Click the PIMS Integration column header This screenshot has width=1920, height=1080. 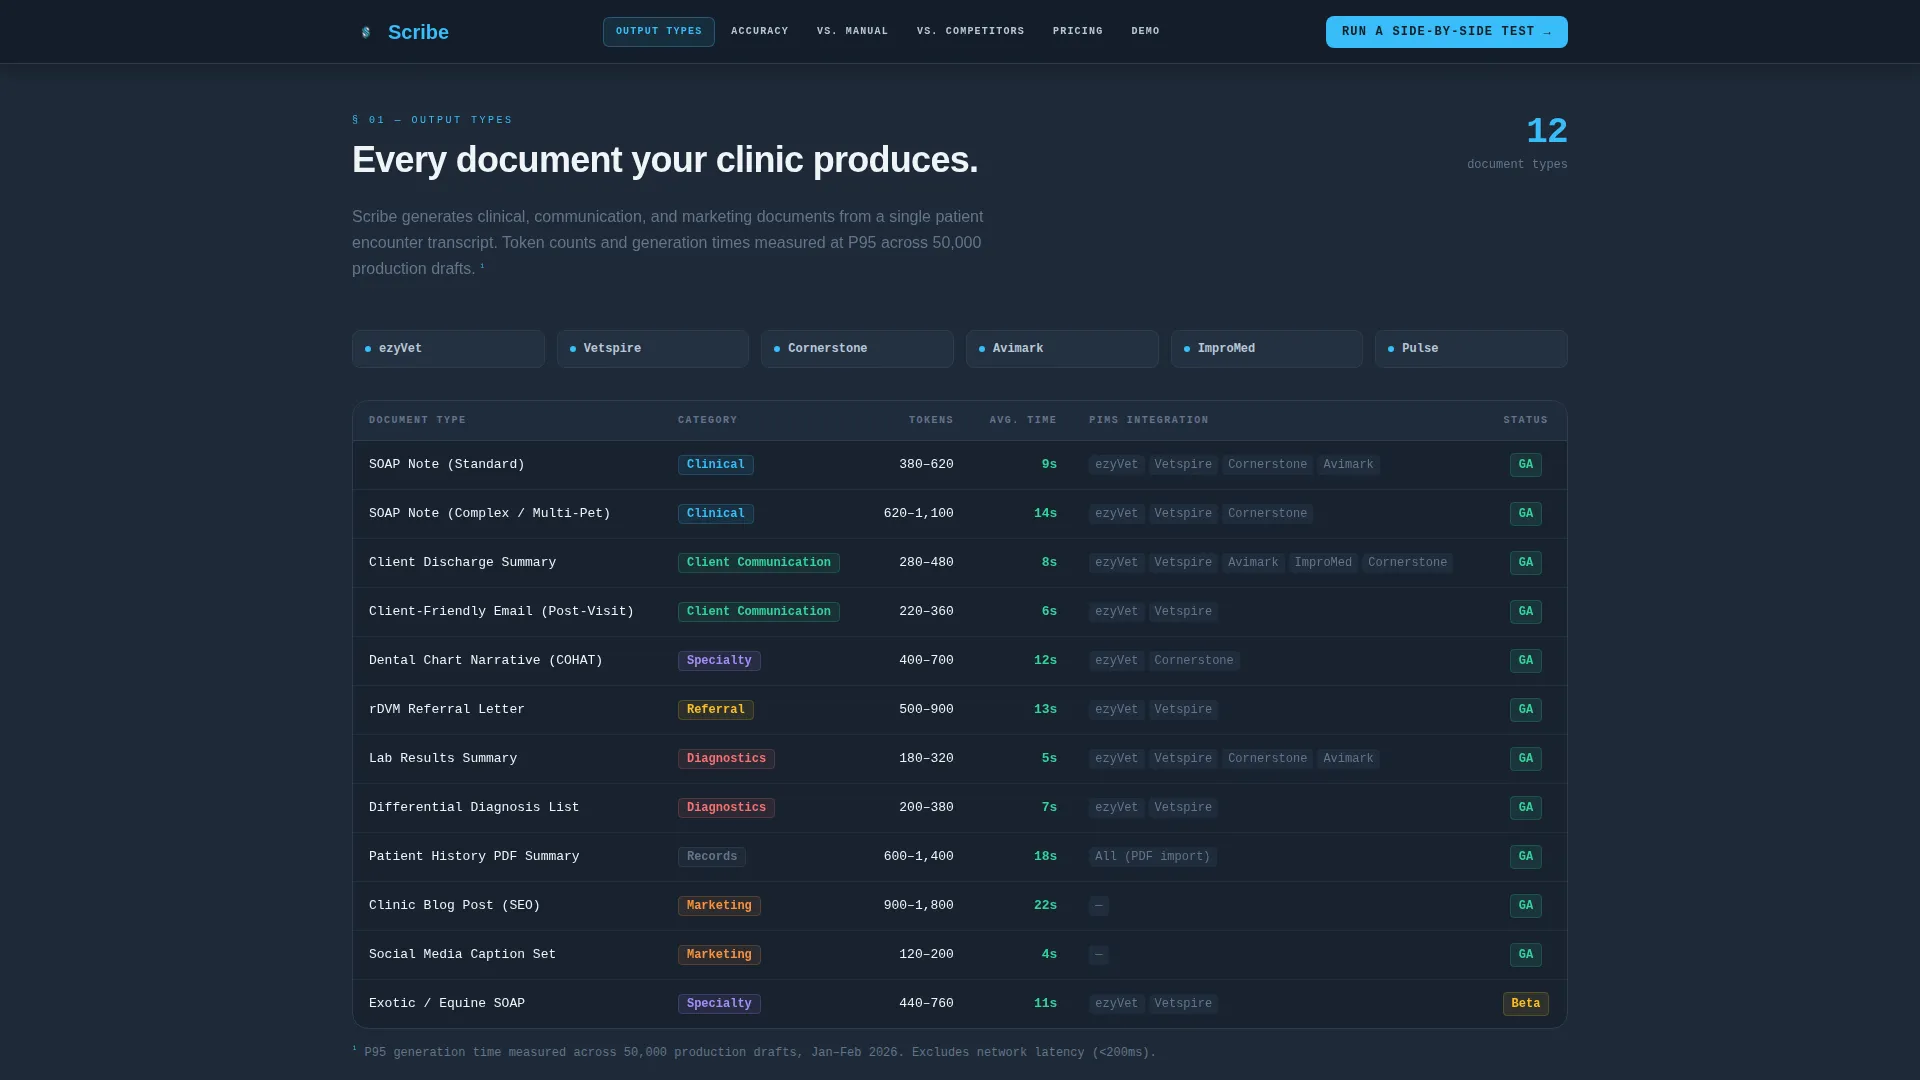[1149, 421]
